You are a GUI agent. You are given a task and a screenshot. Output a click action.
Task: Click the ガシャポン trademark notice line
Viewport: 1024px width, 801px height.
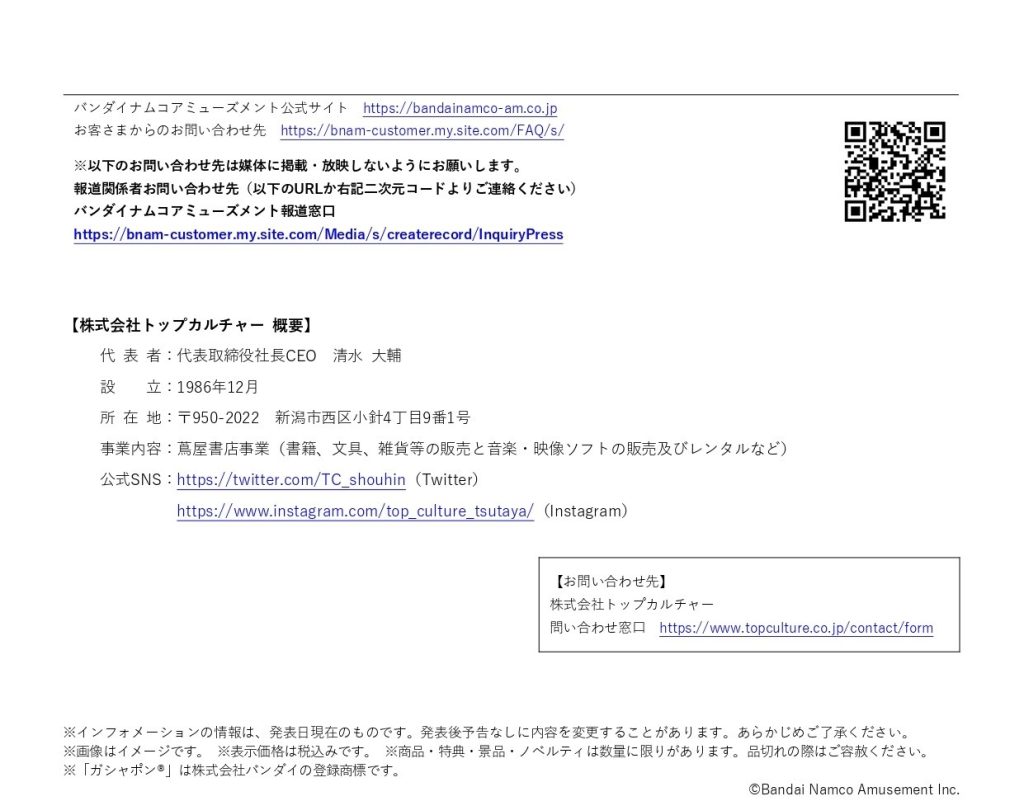(x=232, y=770)
